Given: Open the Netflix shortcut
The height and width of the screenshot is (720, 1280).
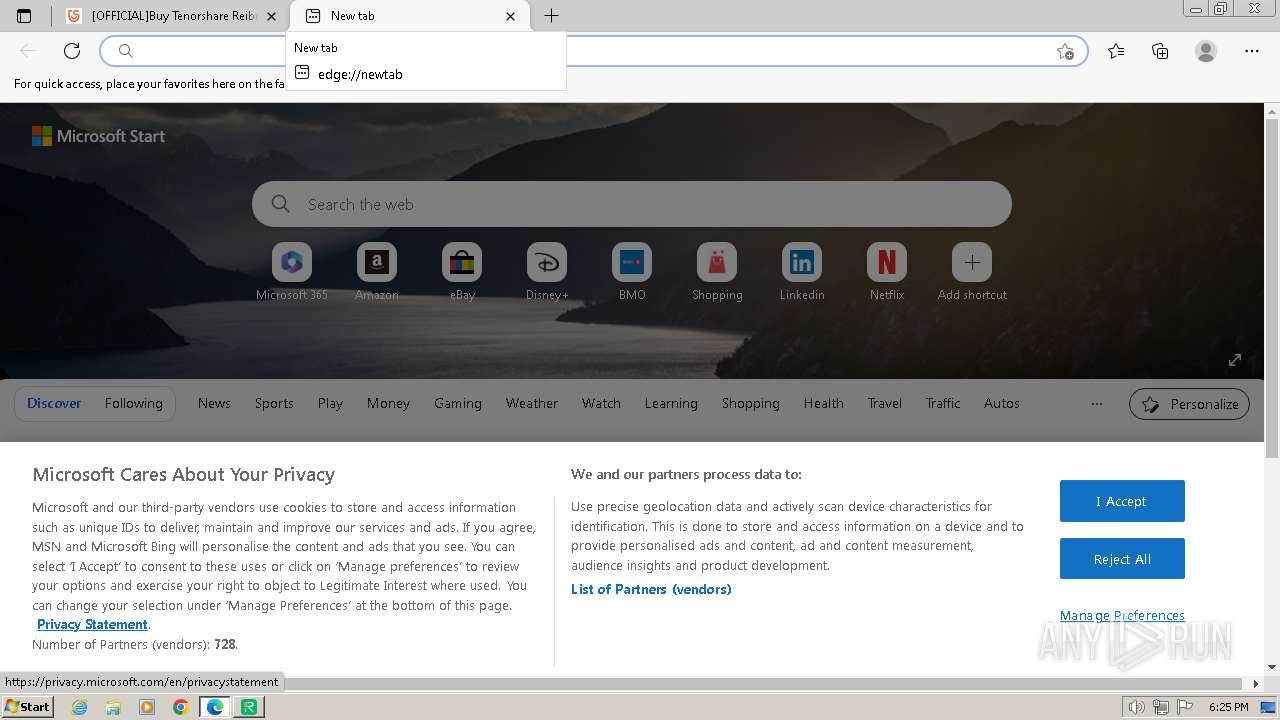Looking at the screenshot, I should point(887,272).
